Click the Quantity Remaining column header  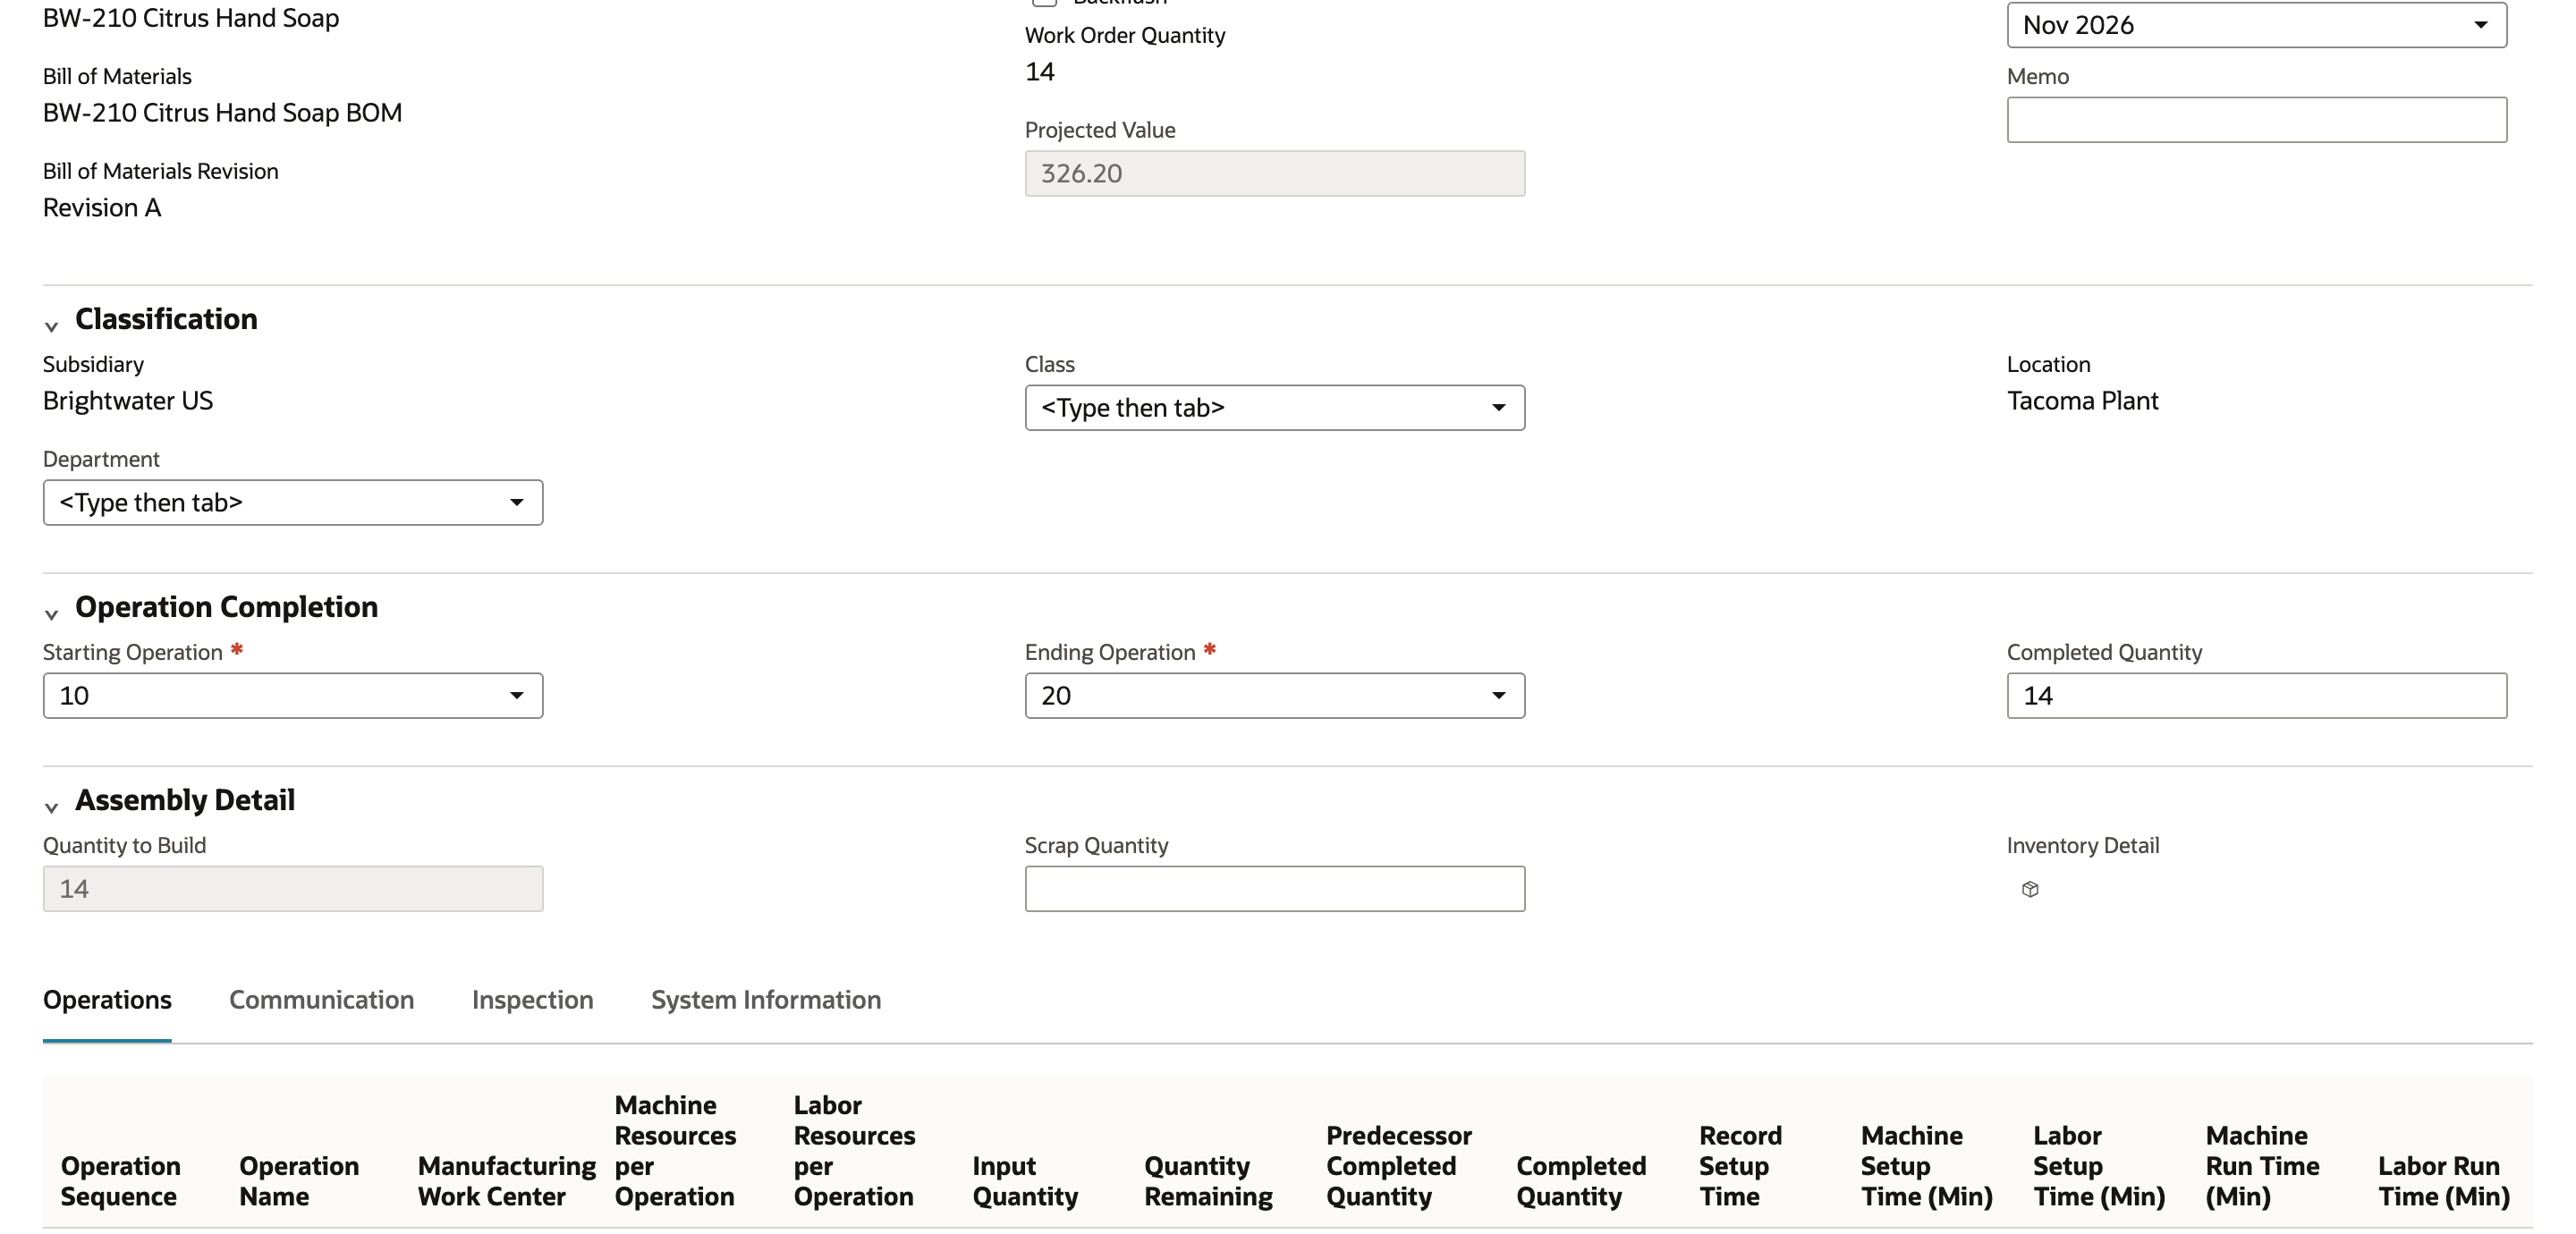pos(1208,1181)
